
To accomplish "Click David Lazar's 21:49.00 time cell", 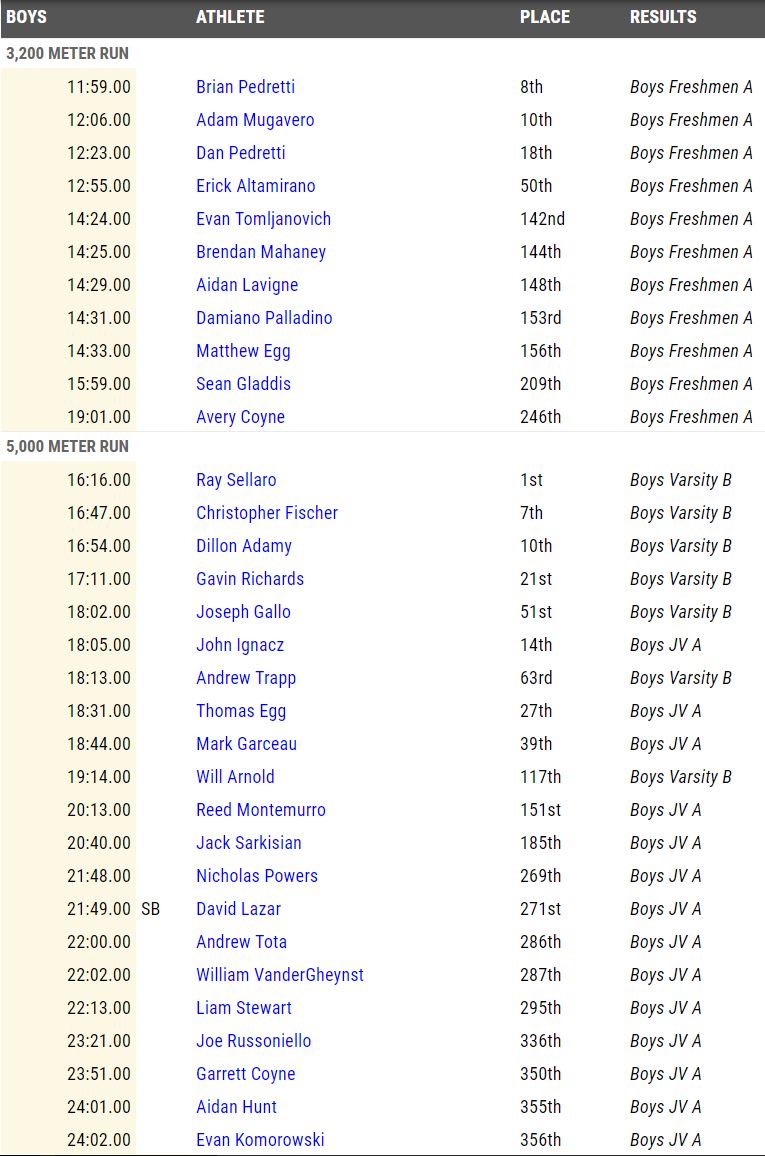I will coord(99,909).
